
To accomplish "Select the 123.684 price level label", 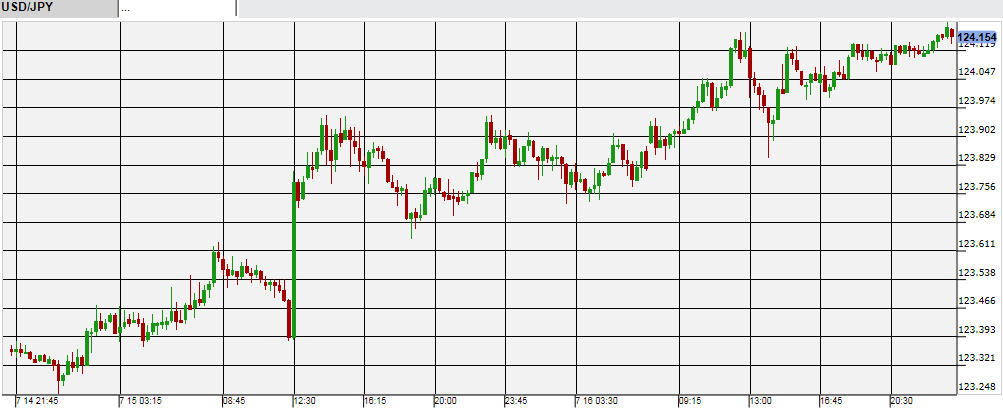I will 976,215.
